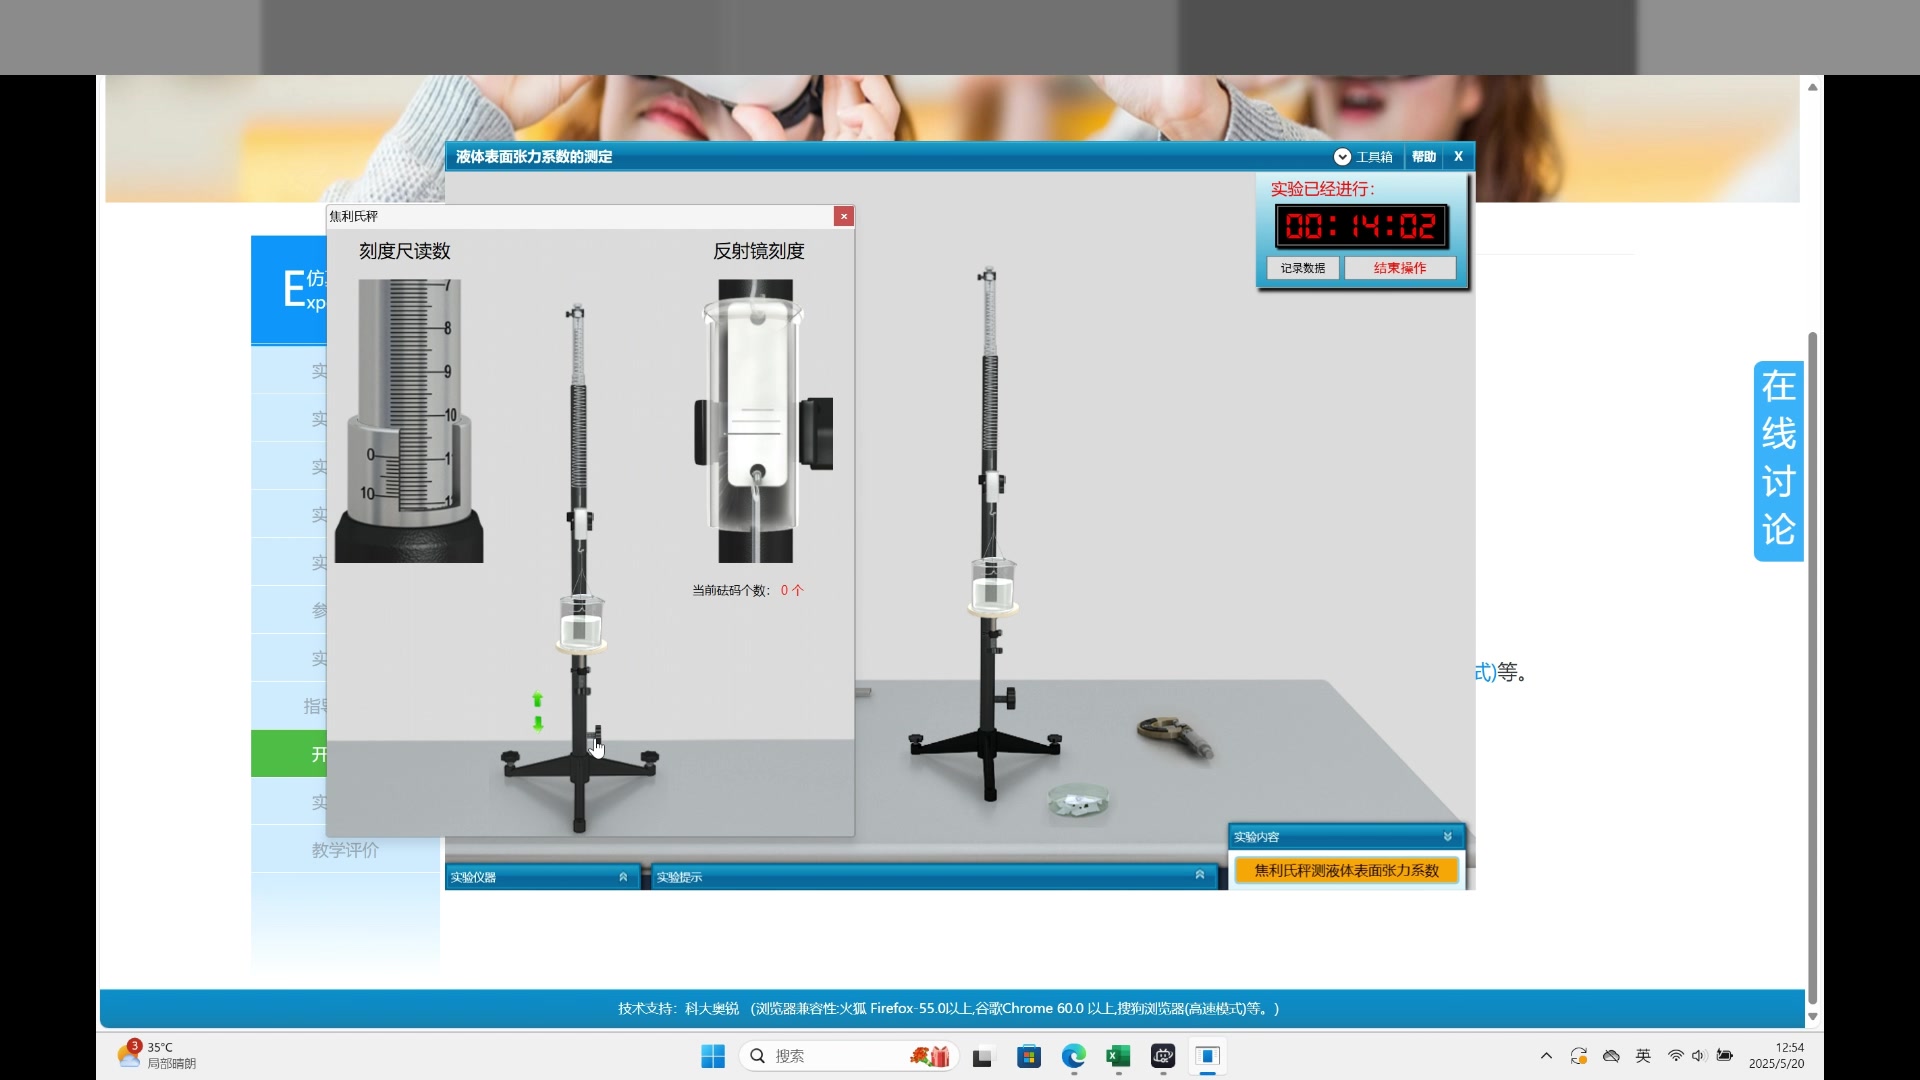This screenshot has height=1080, width=1920.
Task: Open Microsoft Edge in taskbar
Action: (1073, 1056)
